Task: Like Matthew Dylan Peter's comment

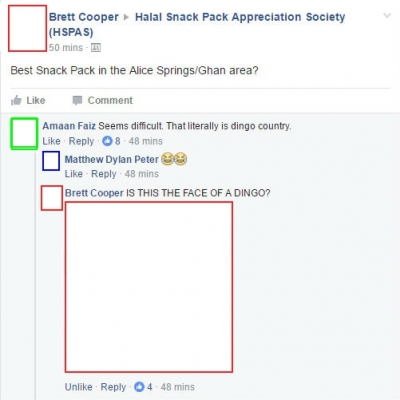Action: pos(74,174)
